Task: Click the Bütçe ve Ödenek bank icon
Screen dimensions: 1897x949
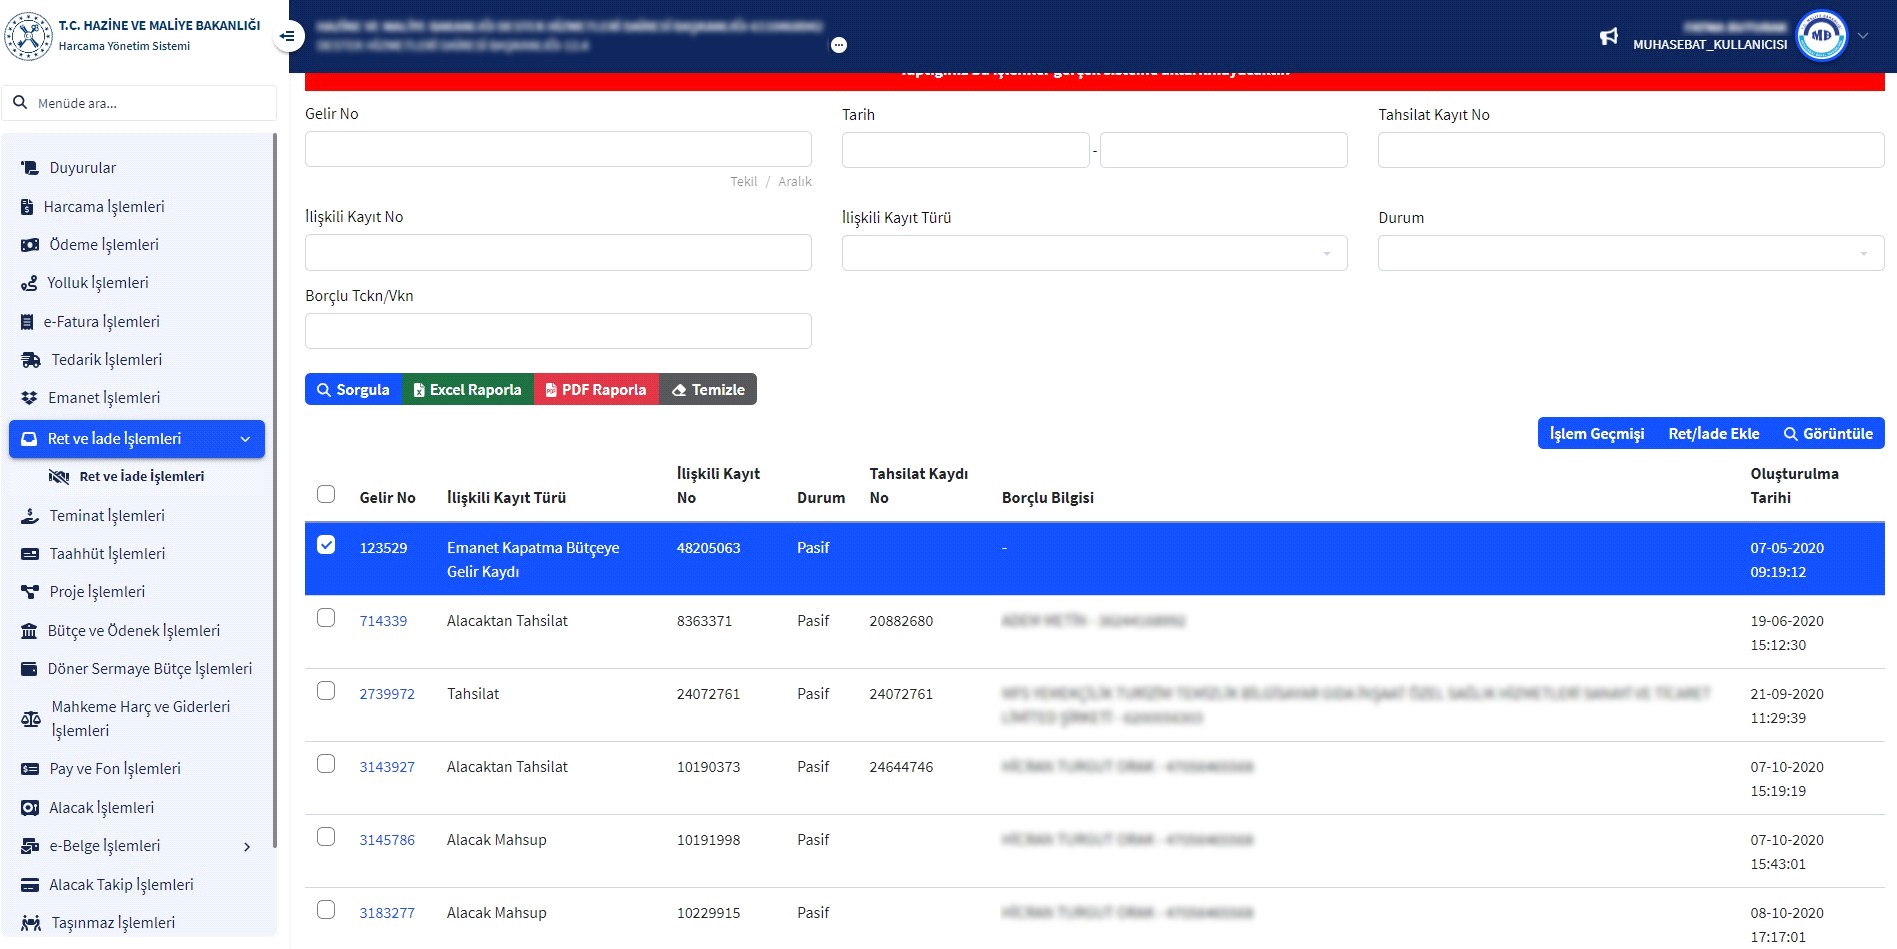Action: pyautogui.click(x=29, y=631)
